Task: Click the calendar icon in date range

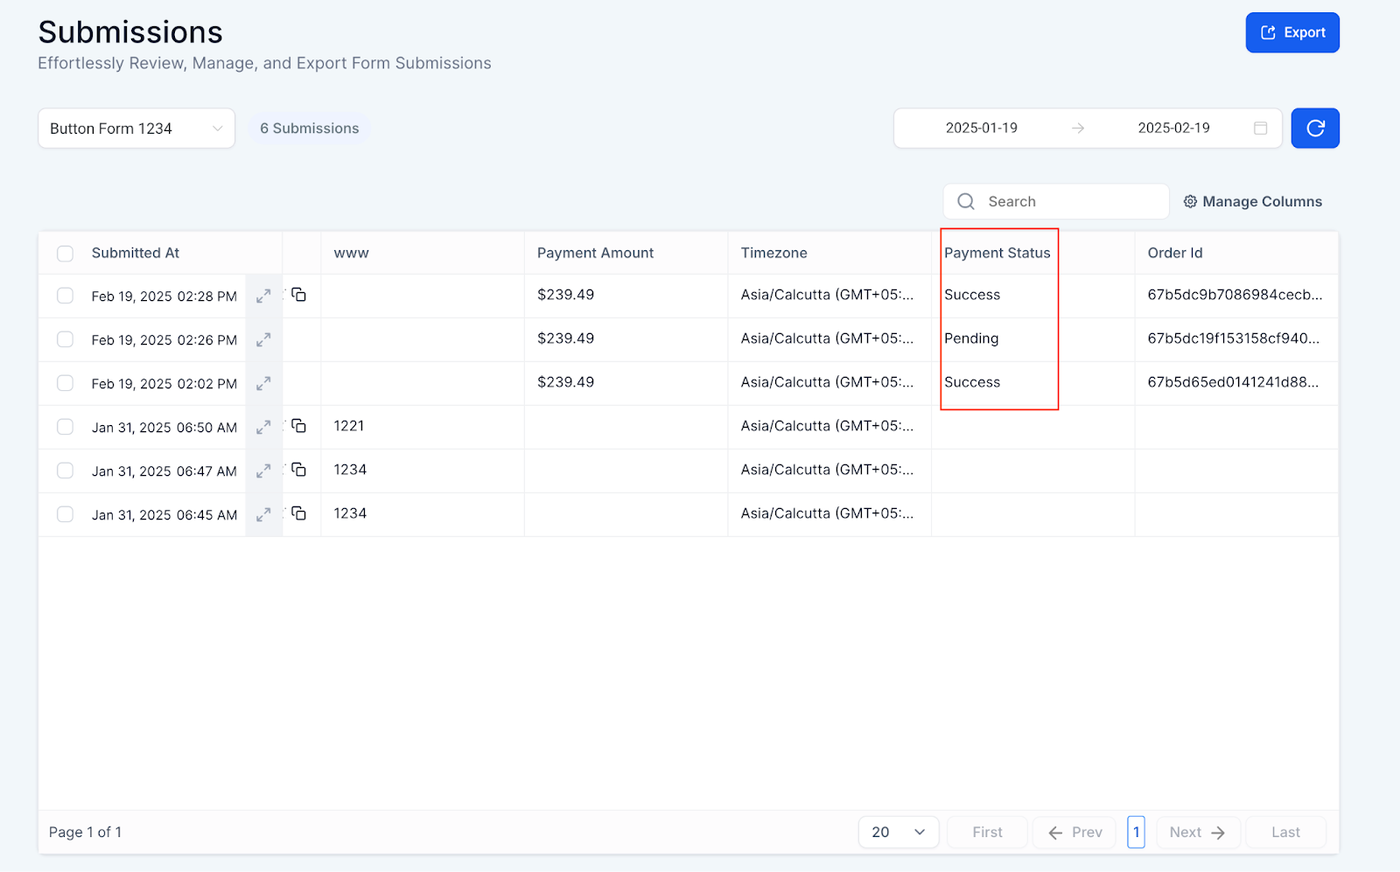Action: [1260, 128]
